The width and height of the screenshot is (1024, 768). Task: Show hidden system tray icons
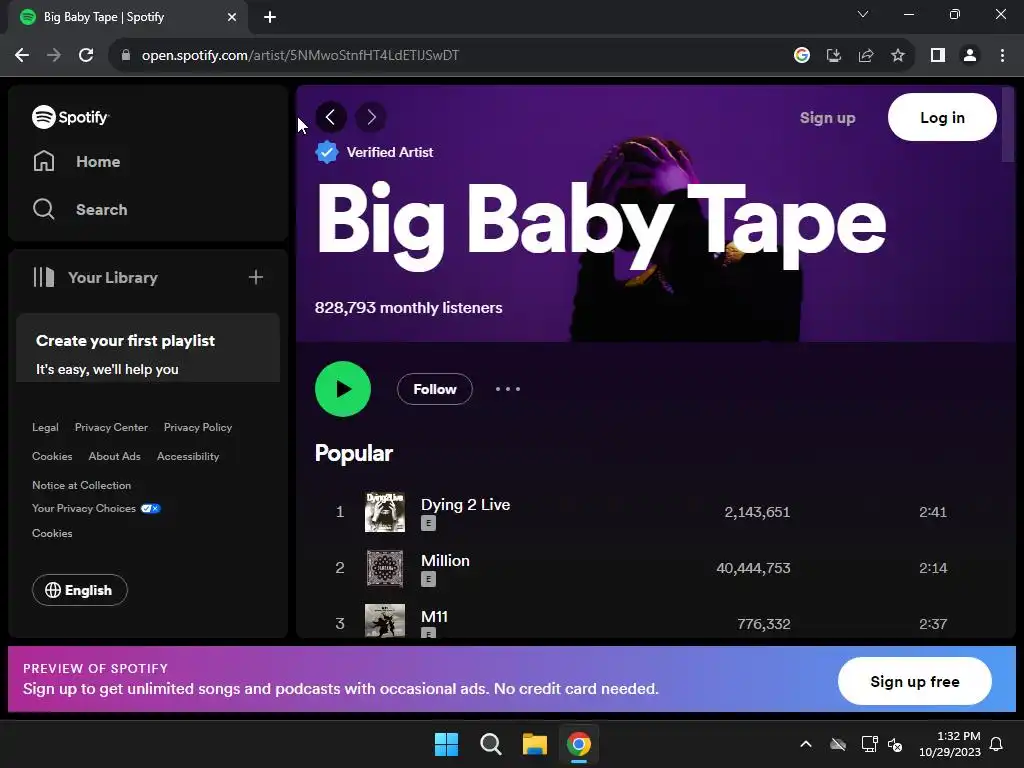(806, 744)
